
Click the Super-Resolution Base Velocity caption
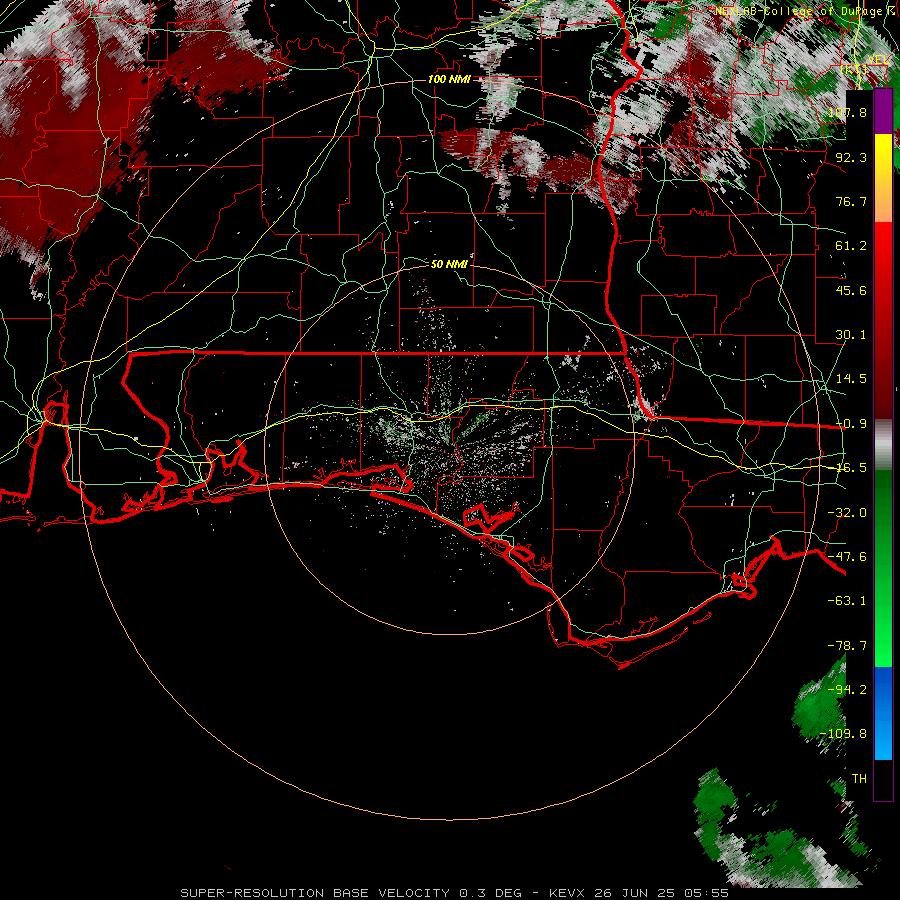[455, 893]
